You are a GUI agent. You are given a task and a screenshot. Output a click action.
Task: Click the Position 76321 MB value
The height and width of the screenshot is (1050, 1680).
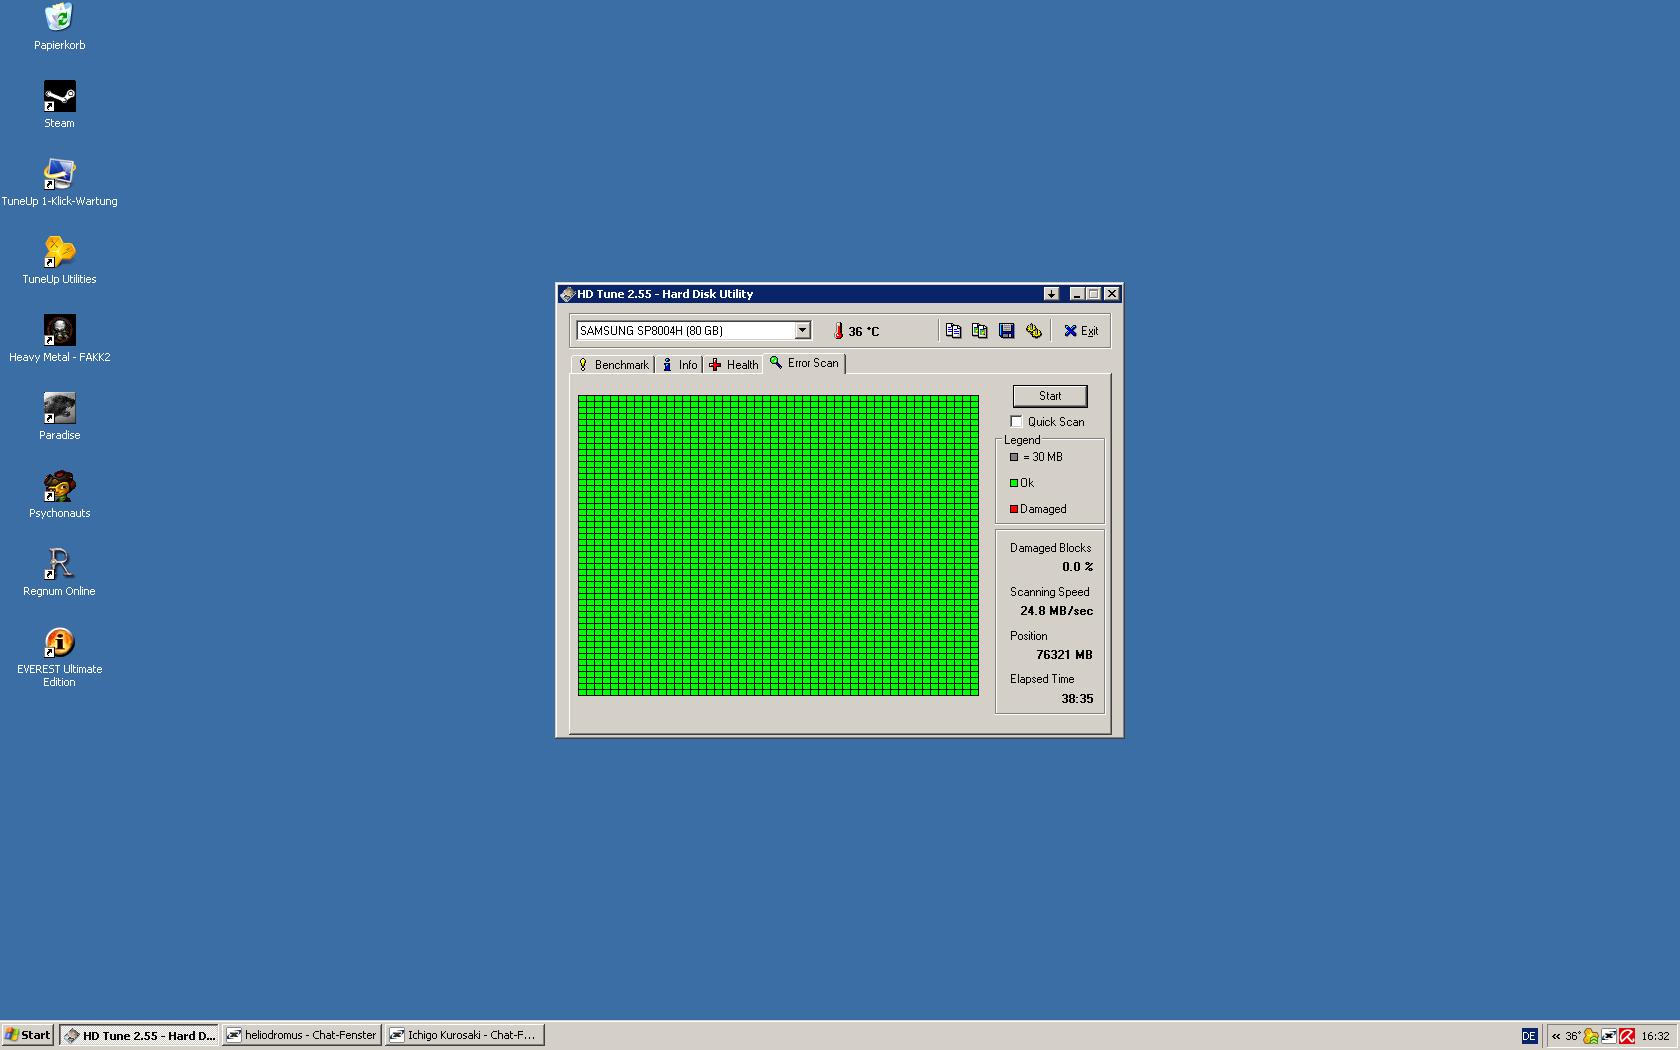(x=1064, y=655)
